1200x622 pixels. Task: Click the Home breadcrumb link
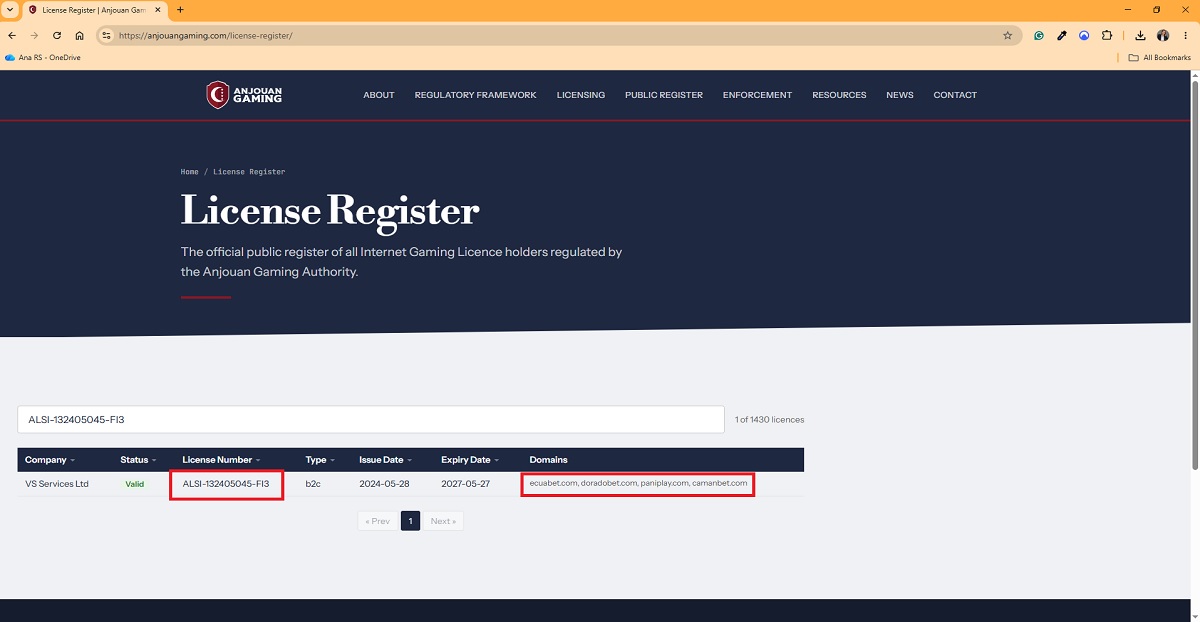pyautogui.click(x=190, y=172)
